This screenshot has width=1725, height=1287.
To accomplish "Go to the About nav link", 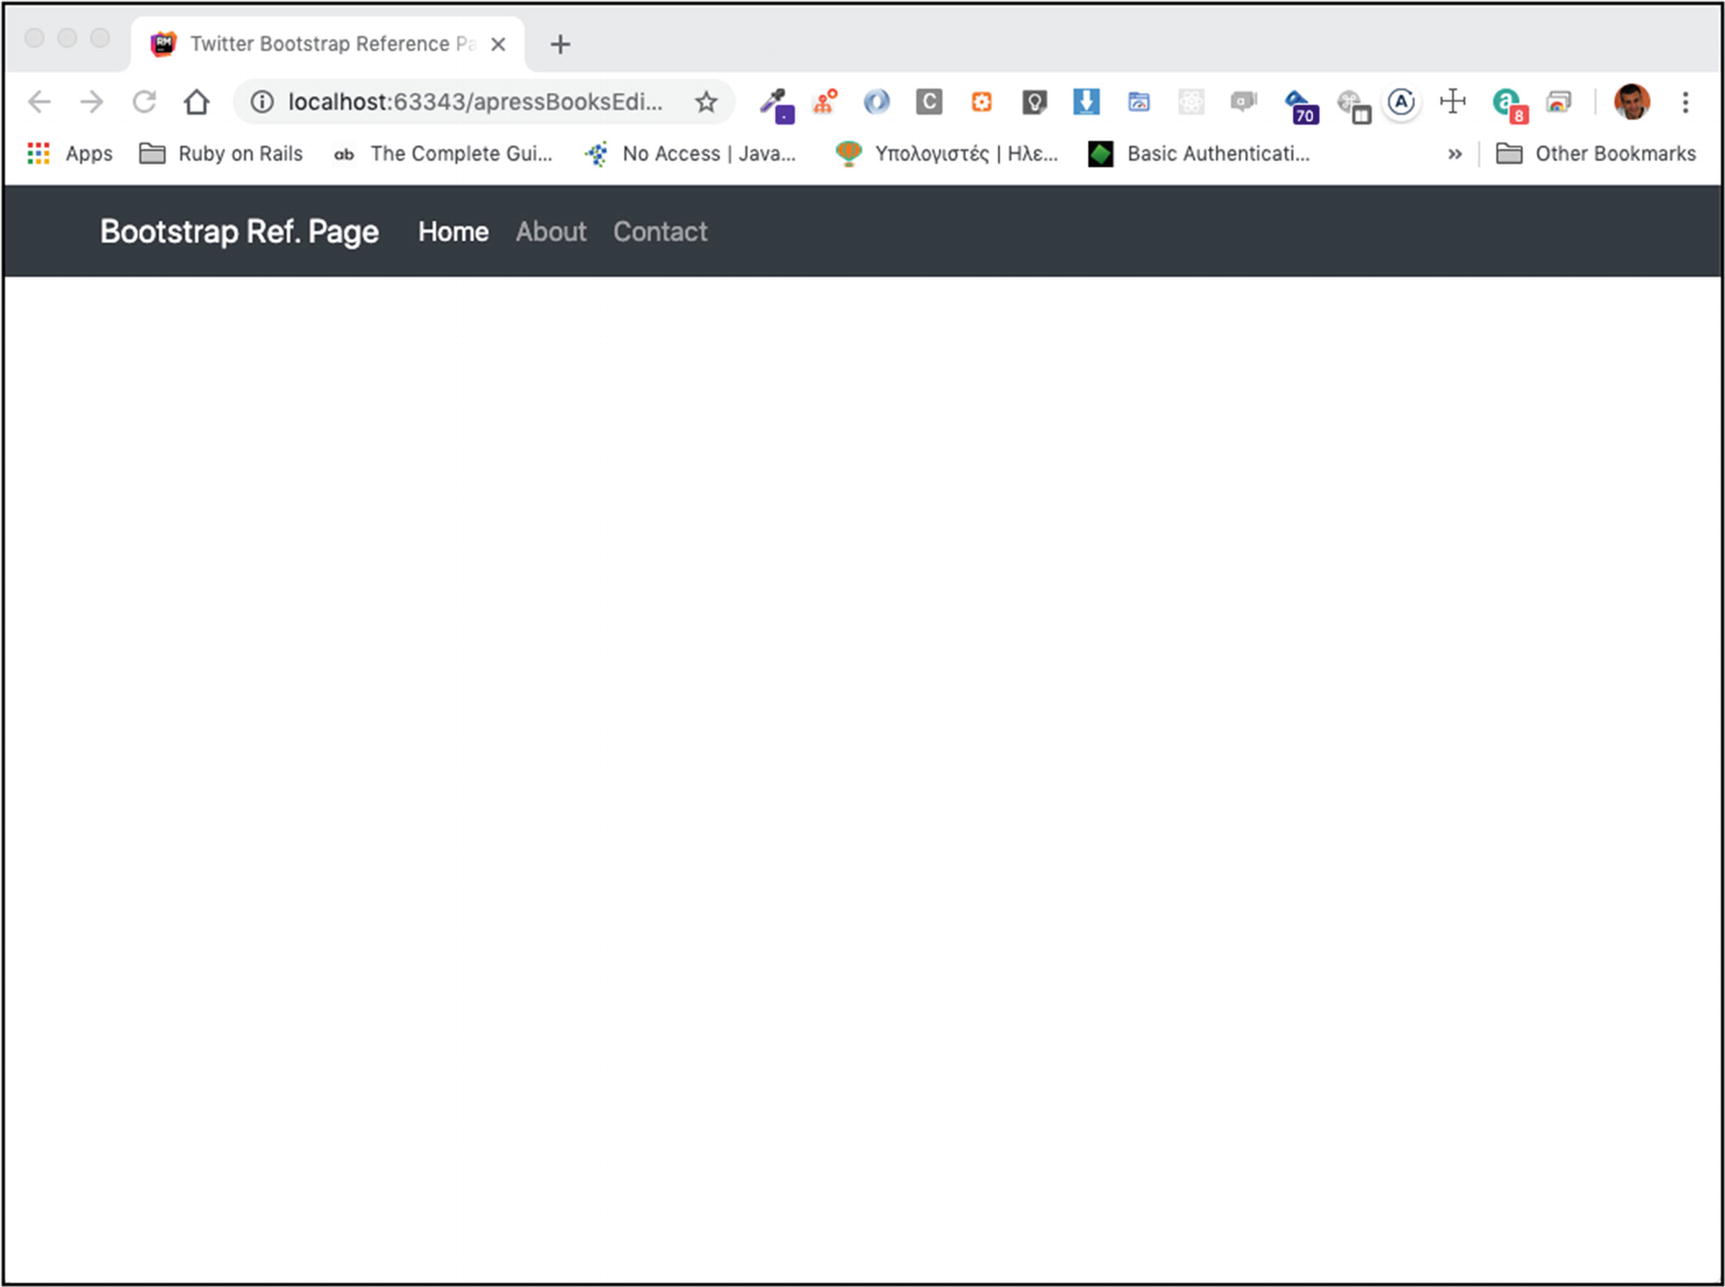I will [x=551, y=232].
